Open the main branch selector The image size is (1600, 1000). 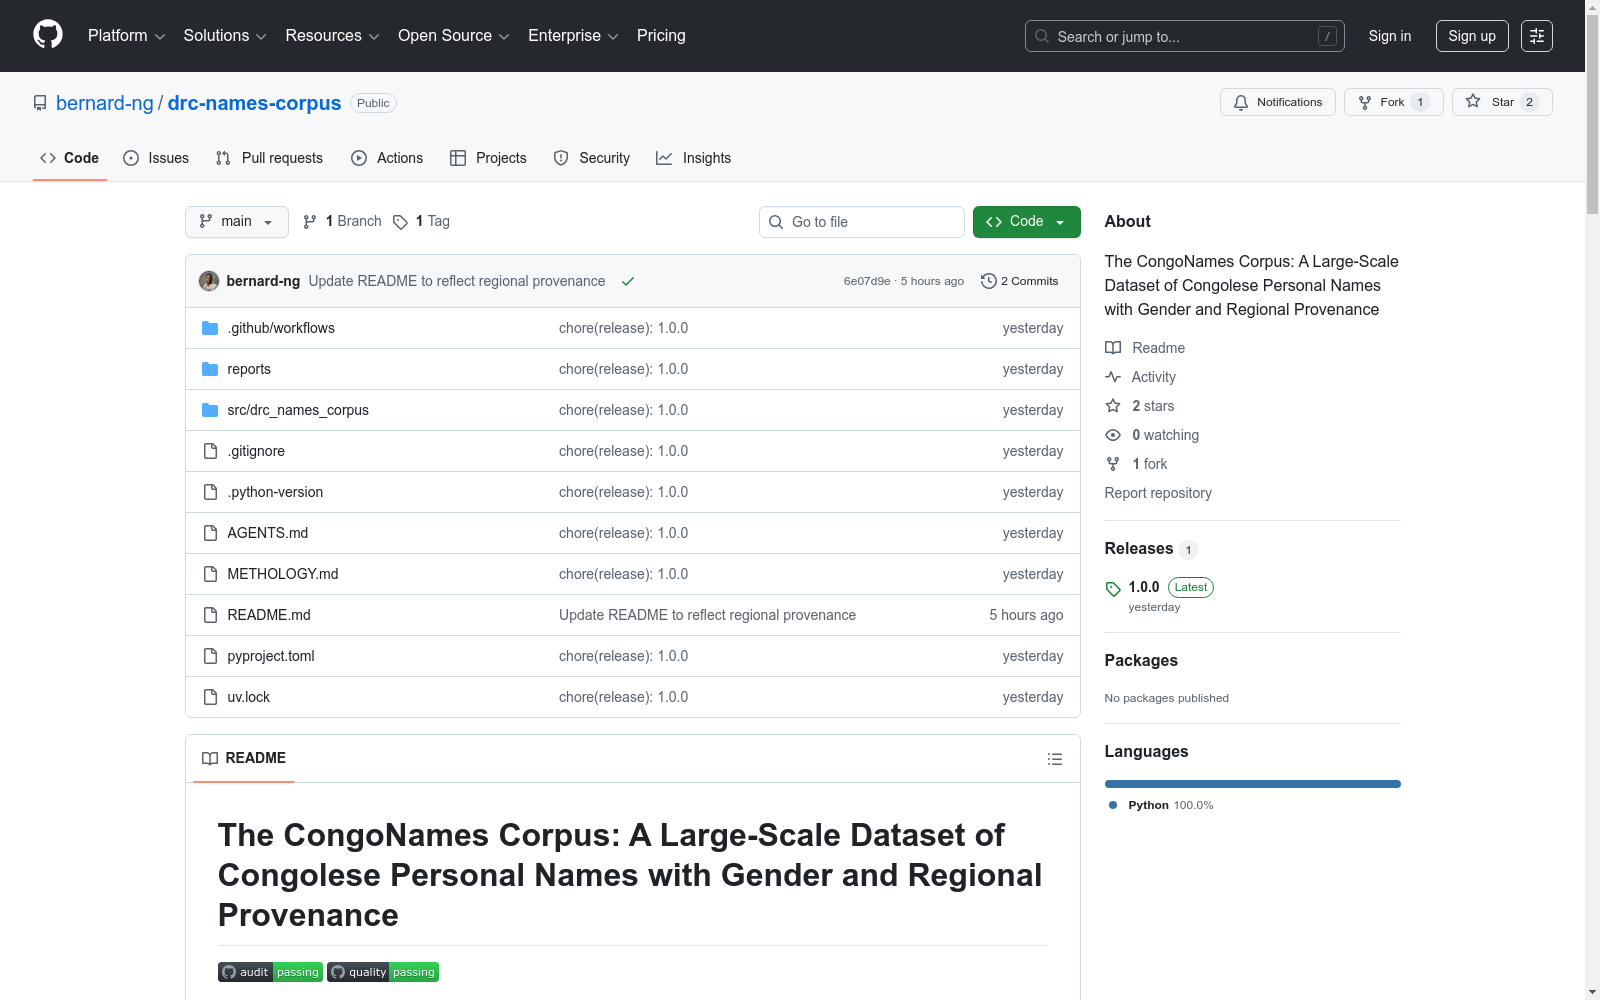(x=236, y=222)
